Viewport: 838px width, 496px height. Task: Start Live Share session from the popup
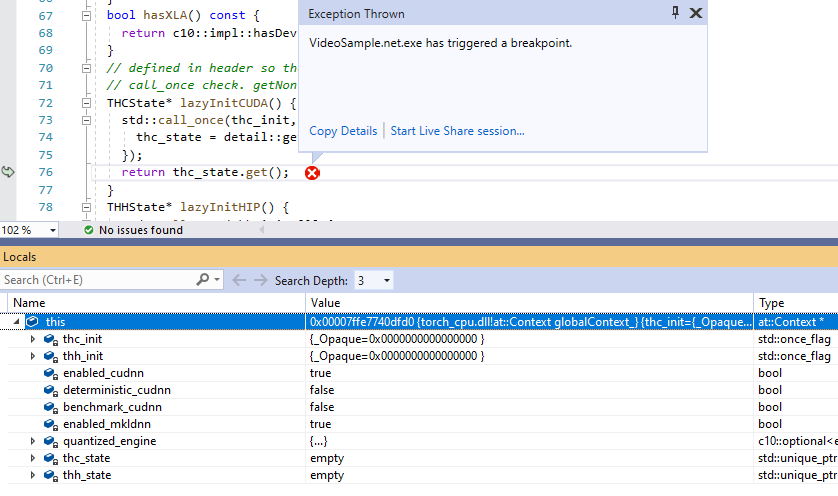457,131
